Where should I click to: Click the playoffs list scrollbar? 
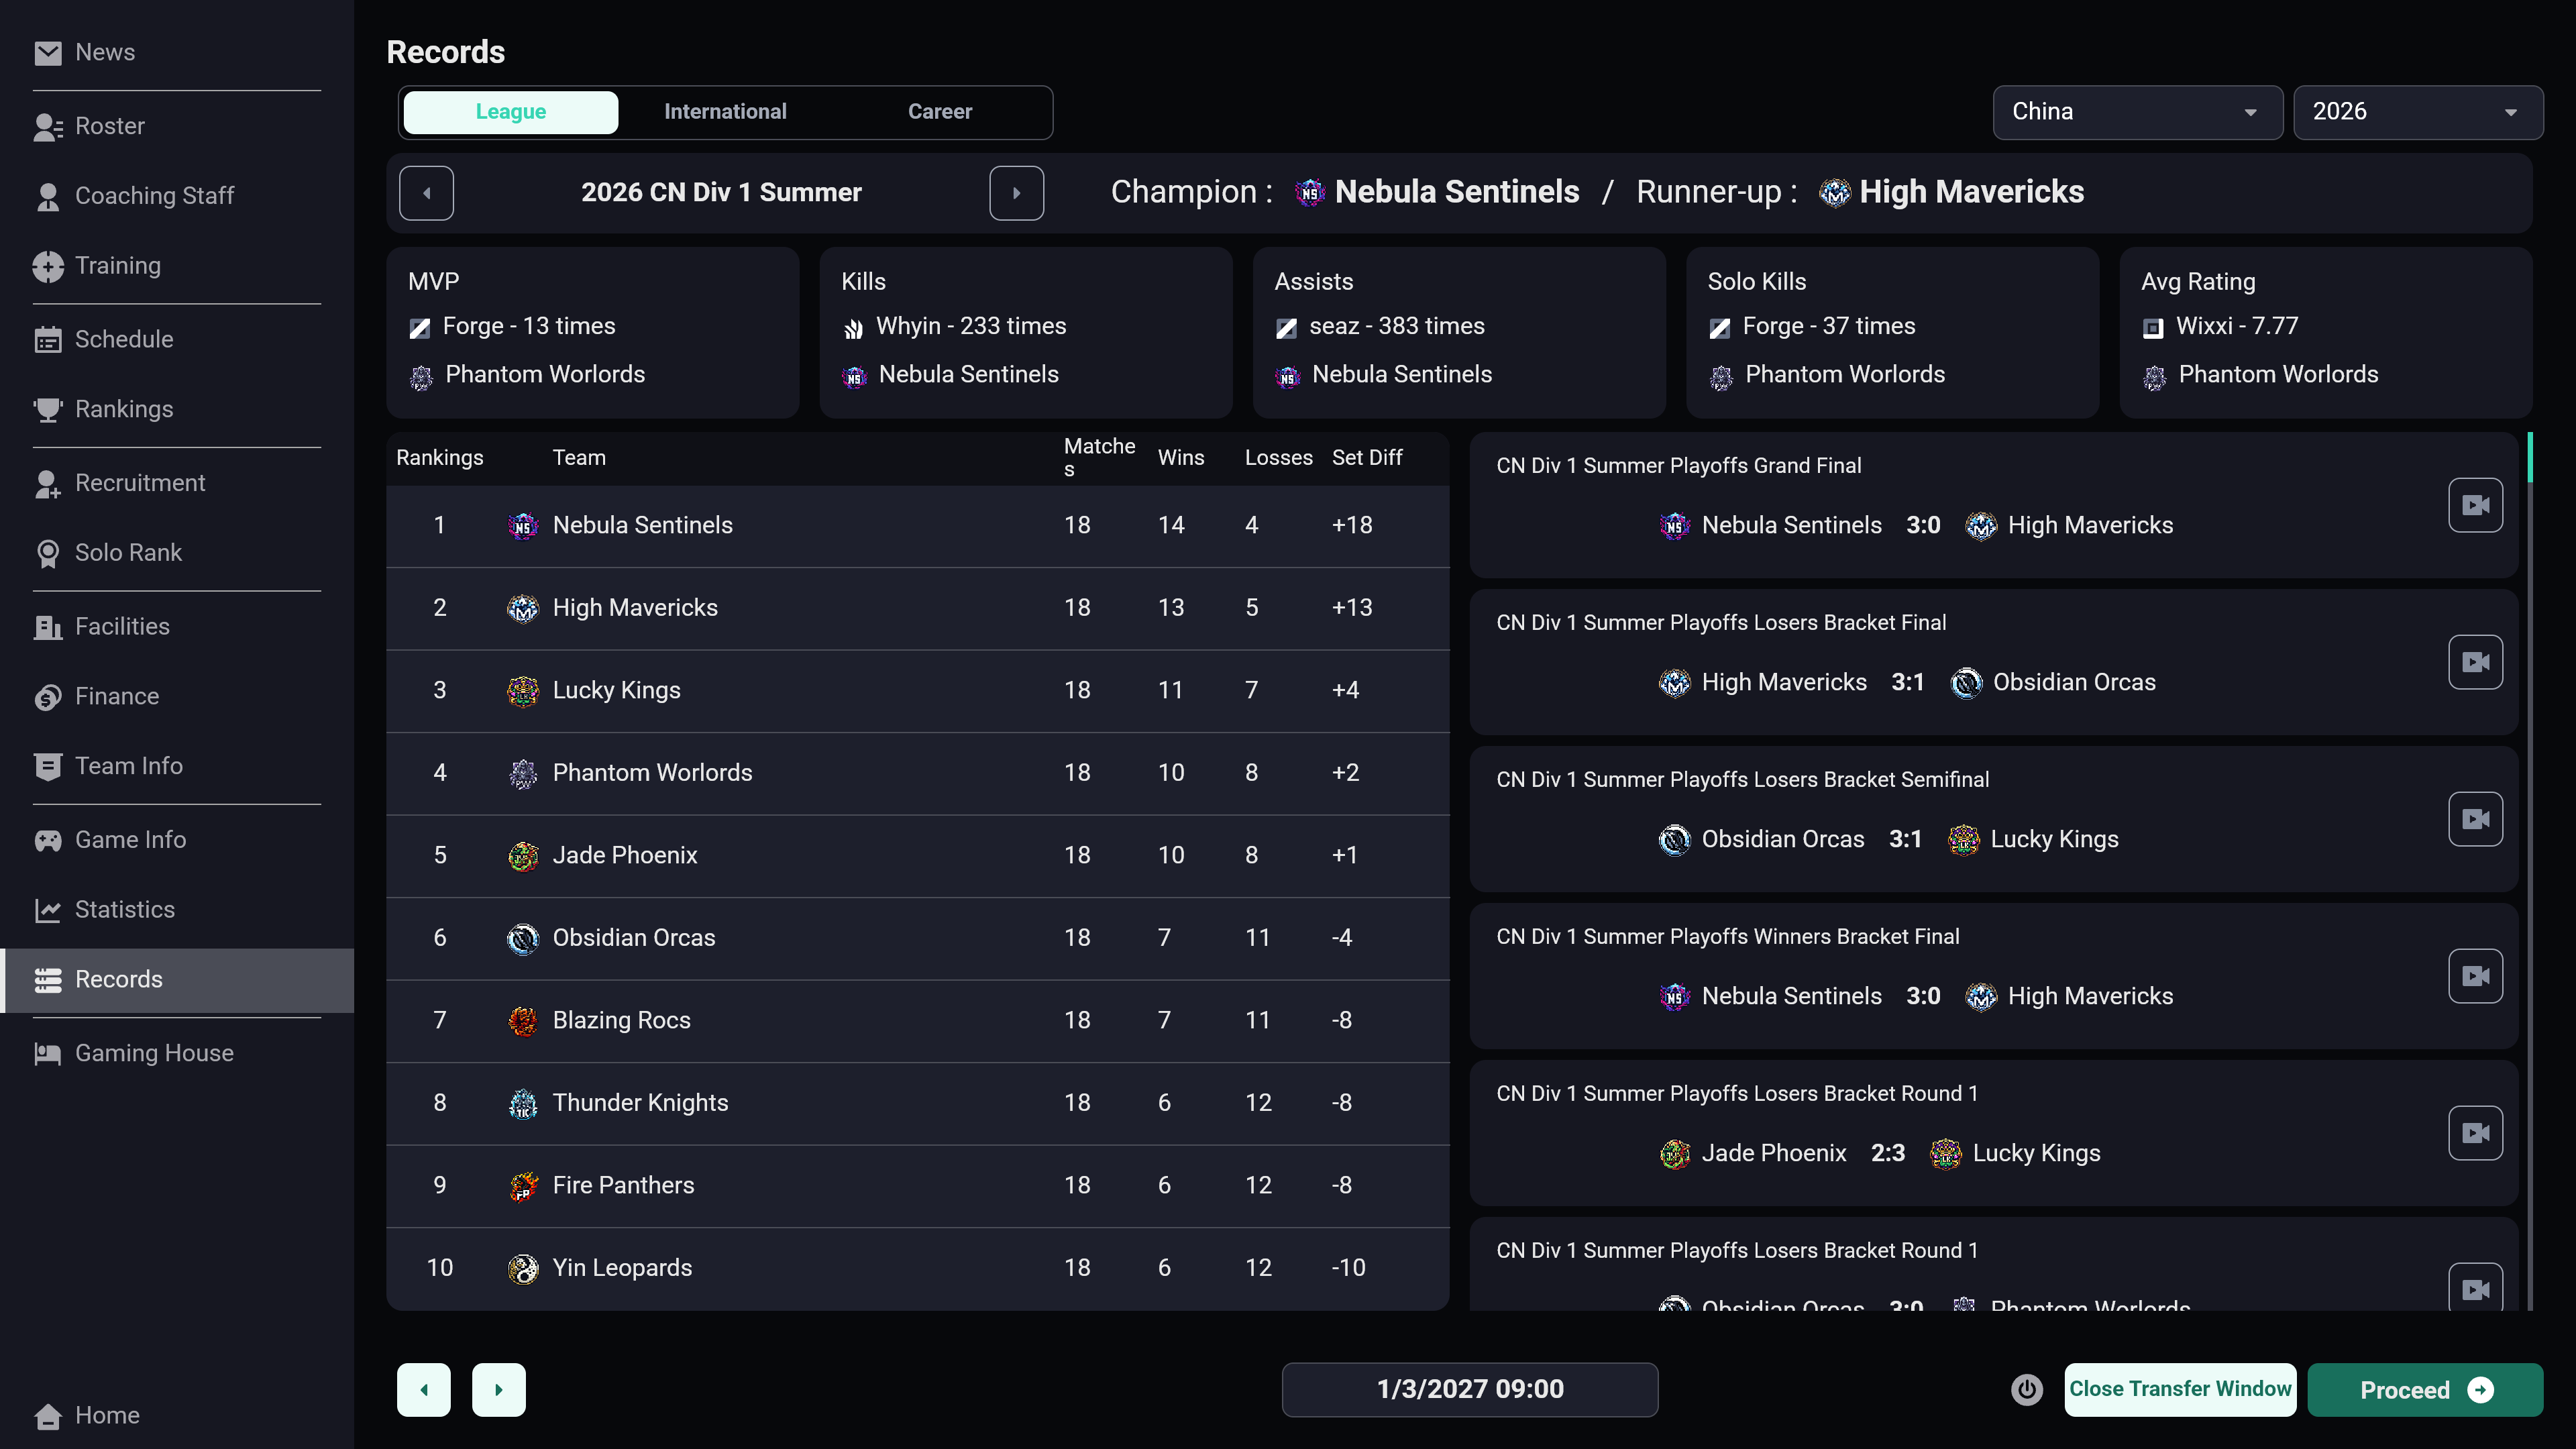click(x=2529, y=460)
